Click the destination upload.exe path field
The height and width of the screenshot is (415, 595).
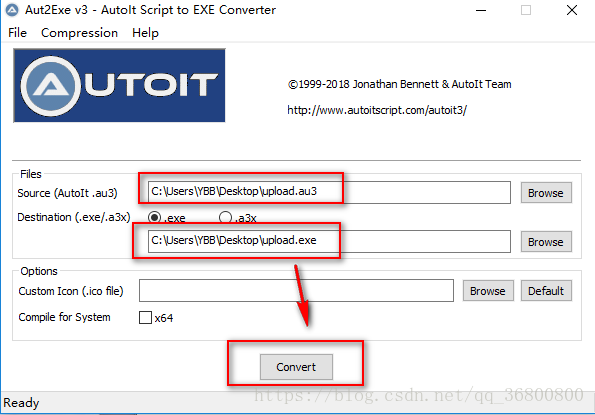click(x=329, y=241)
